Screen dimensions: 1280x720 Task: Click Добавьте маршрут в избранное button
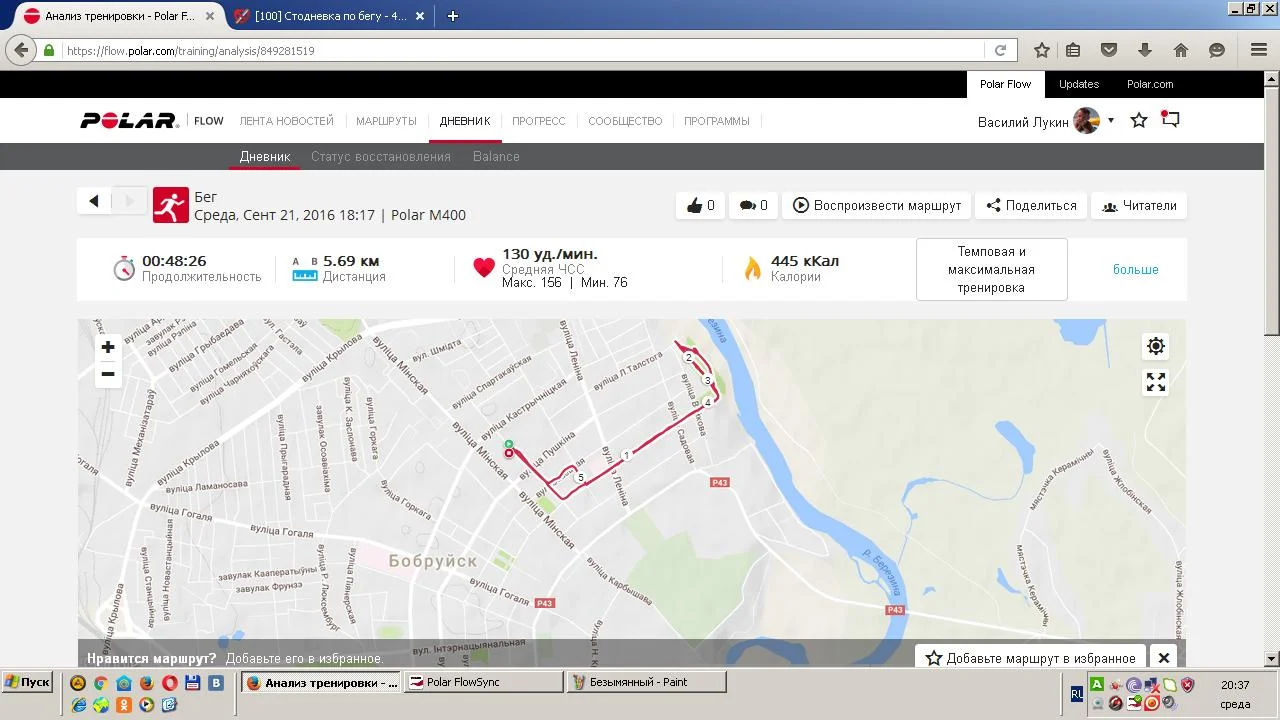(1031, 658)
